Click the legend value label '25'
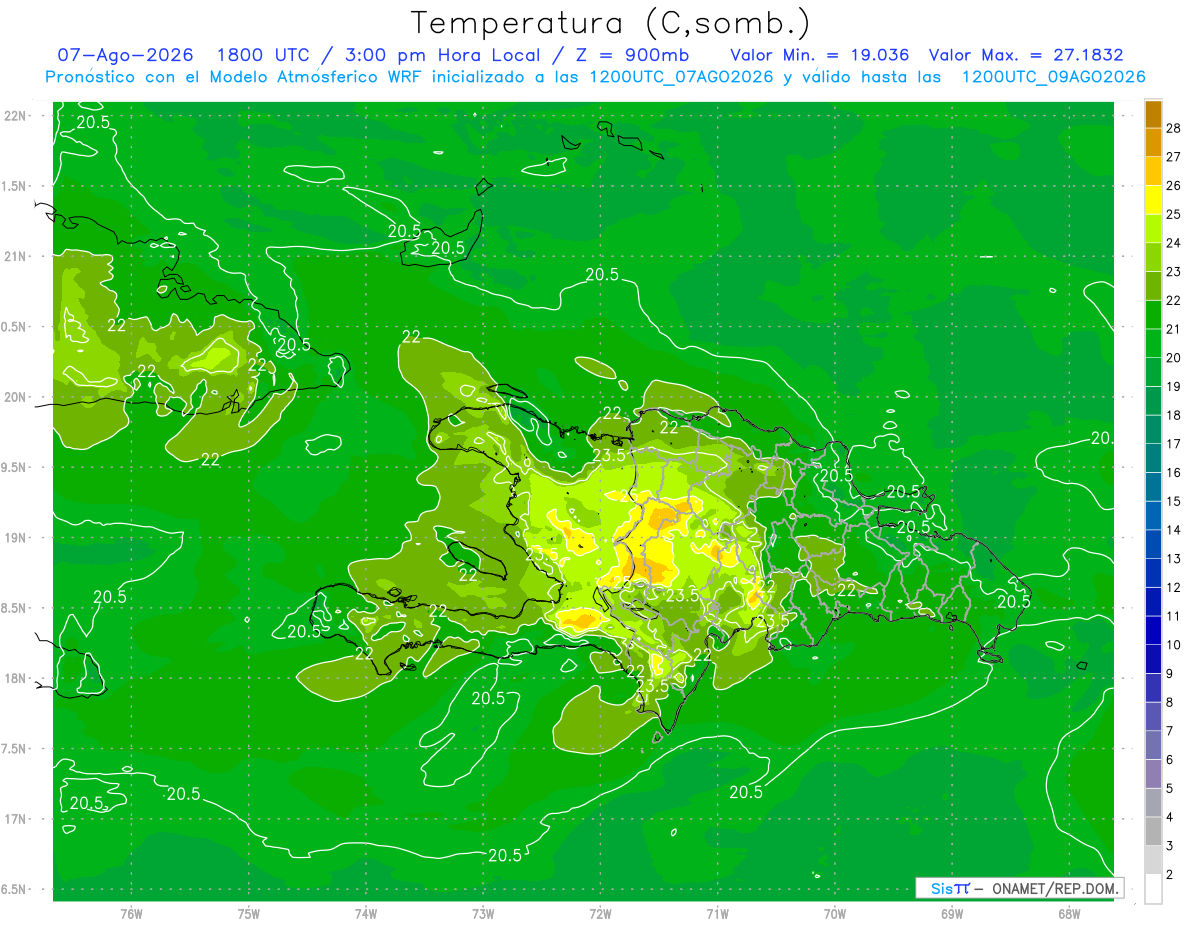1200x927 pixels. click(1174, 214)
